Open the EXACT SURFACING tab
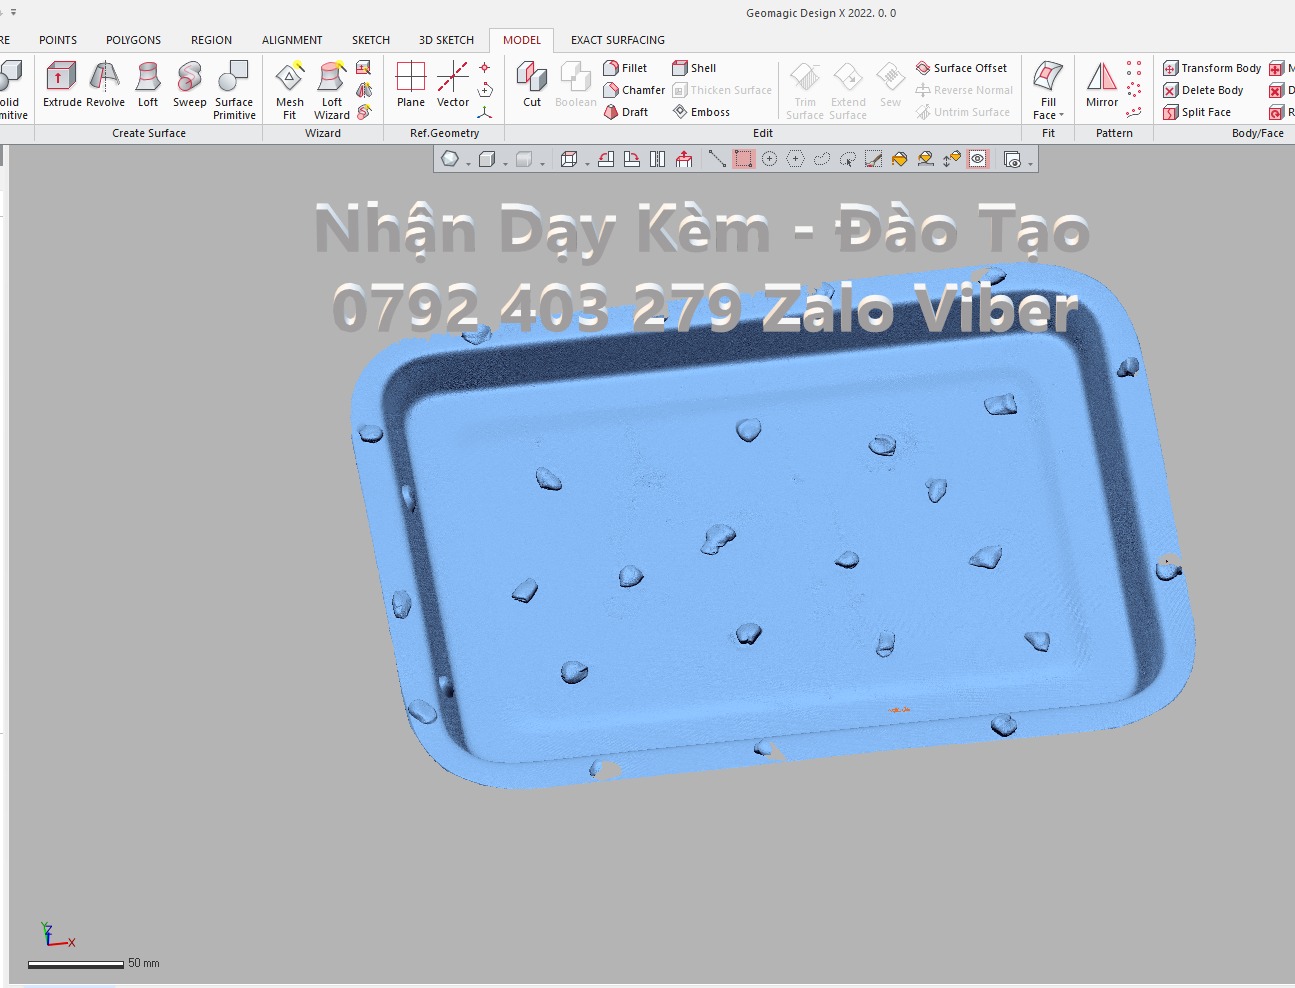The height and width of the screenshot is (988, 1295). pyautogui.click(x=617, y=40)
